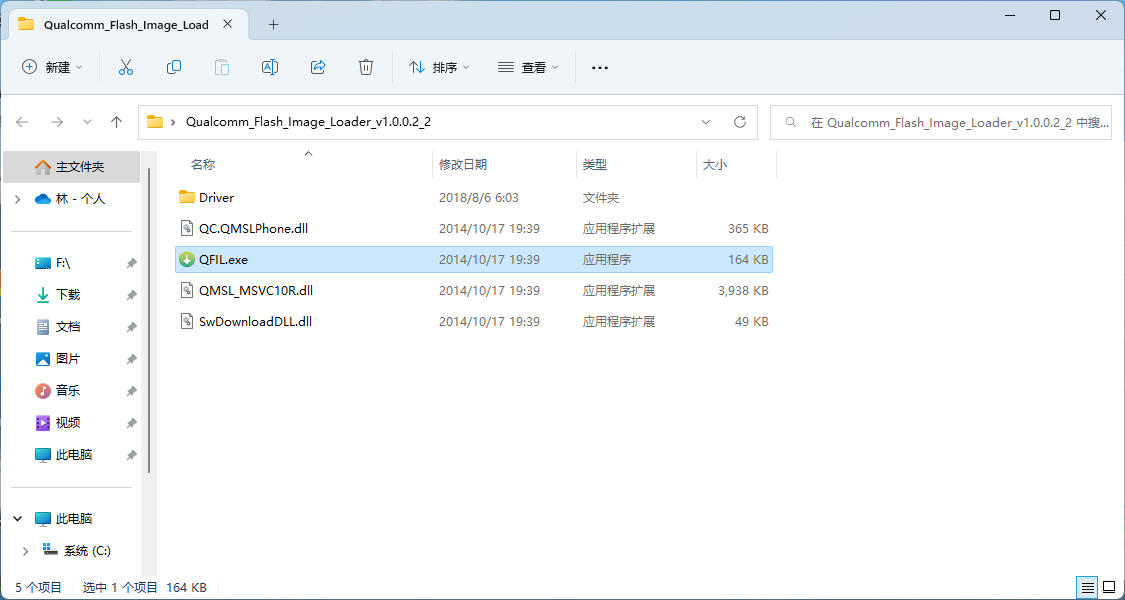The height and width of the screenshot is (600, 1125).
Task: Click the Share icon in toolbar
Action: [x=318, y=67]
